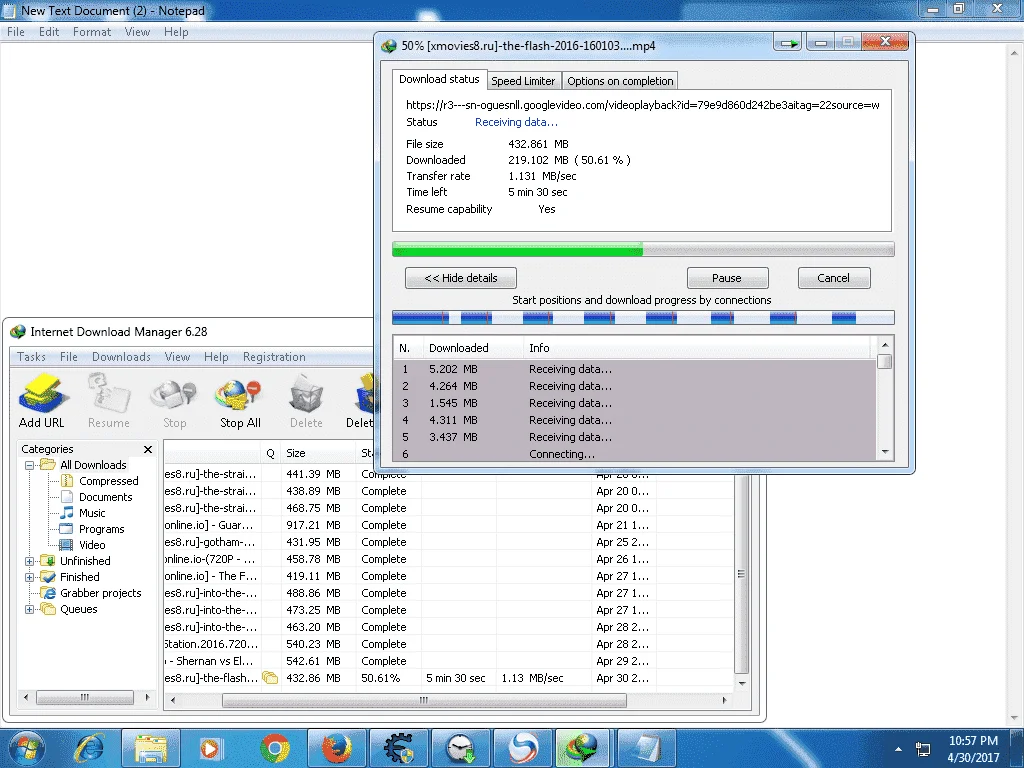1024x768 pixels.
Task: Select the Music category
Action: point(92,513)
